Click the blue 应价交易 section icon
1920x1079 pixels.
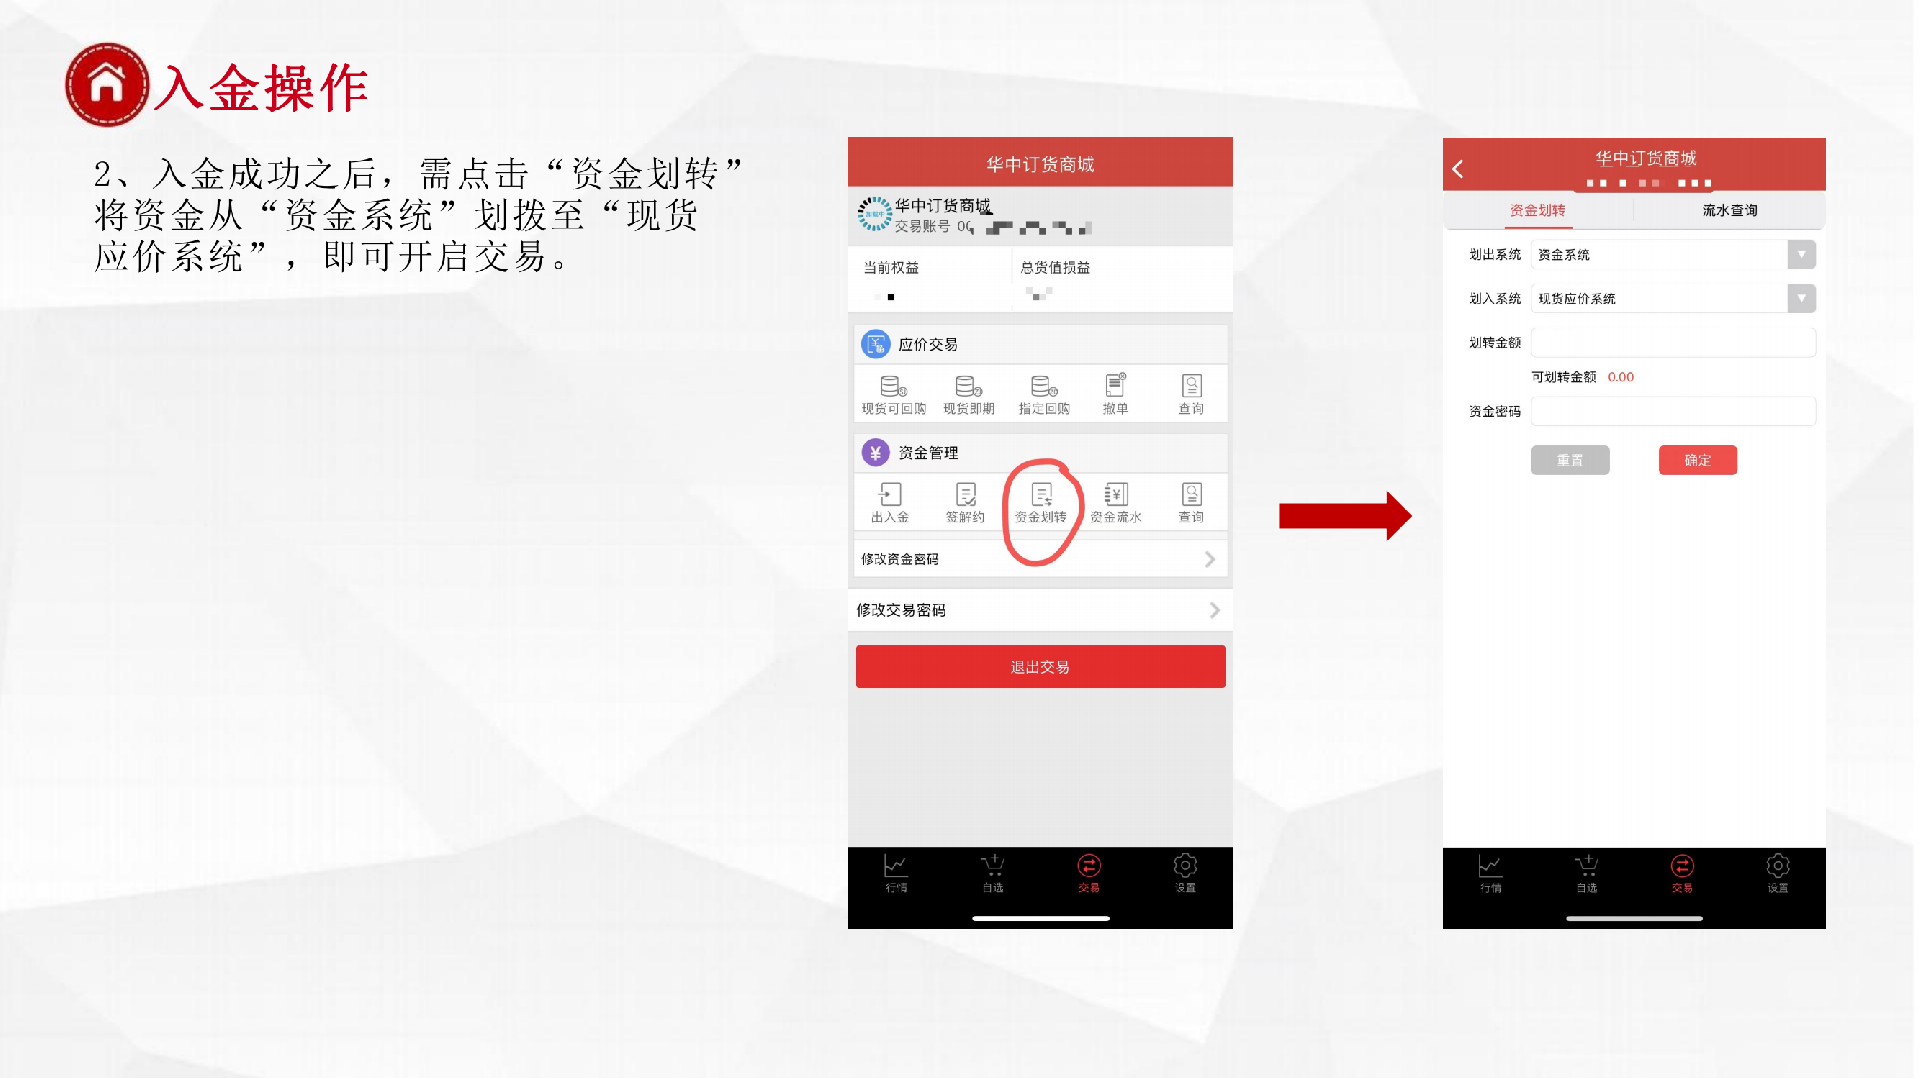[x=875, y=344]
